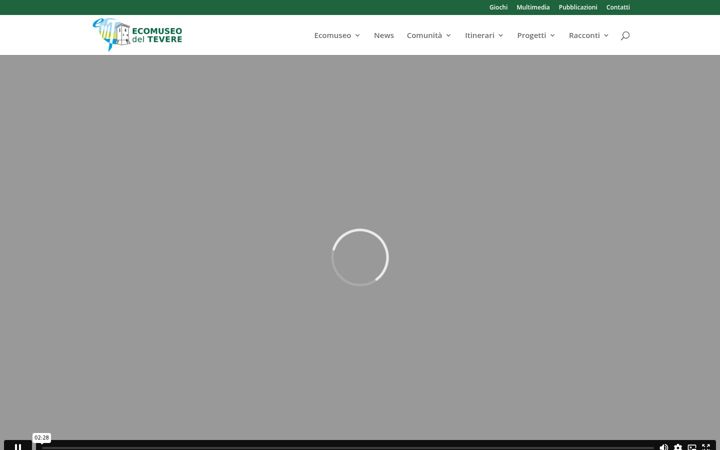This screenshot has width=720, height=450.
Task: Open the News menu item
Action: 384,35
